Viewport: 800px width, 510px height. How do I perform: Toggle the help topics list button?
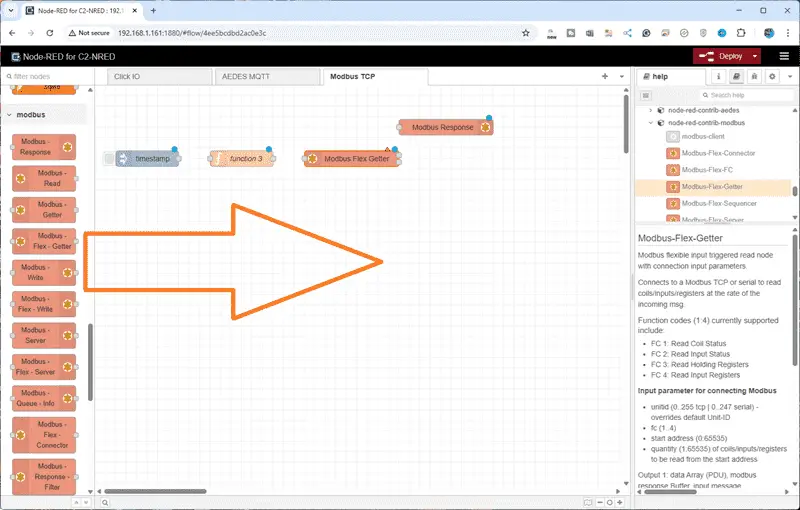pyautogui.click(x=645, y=95)
